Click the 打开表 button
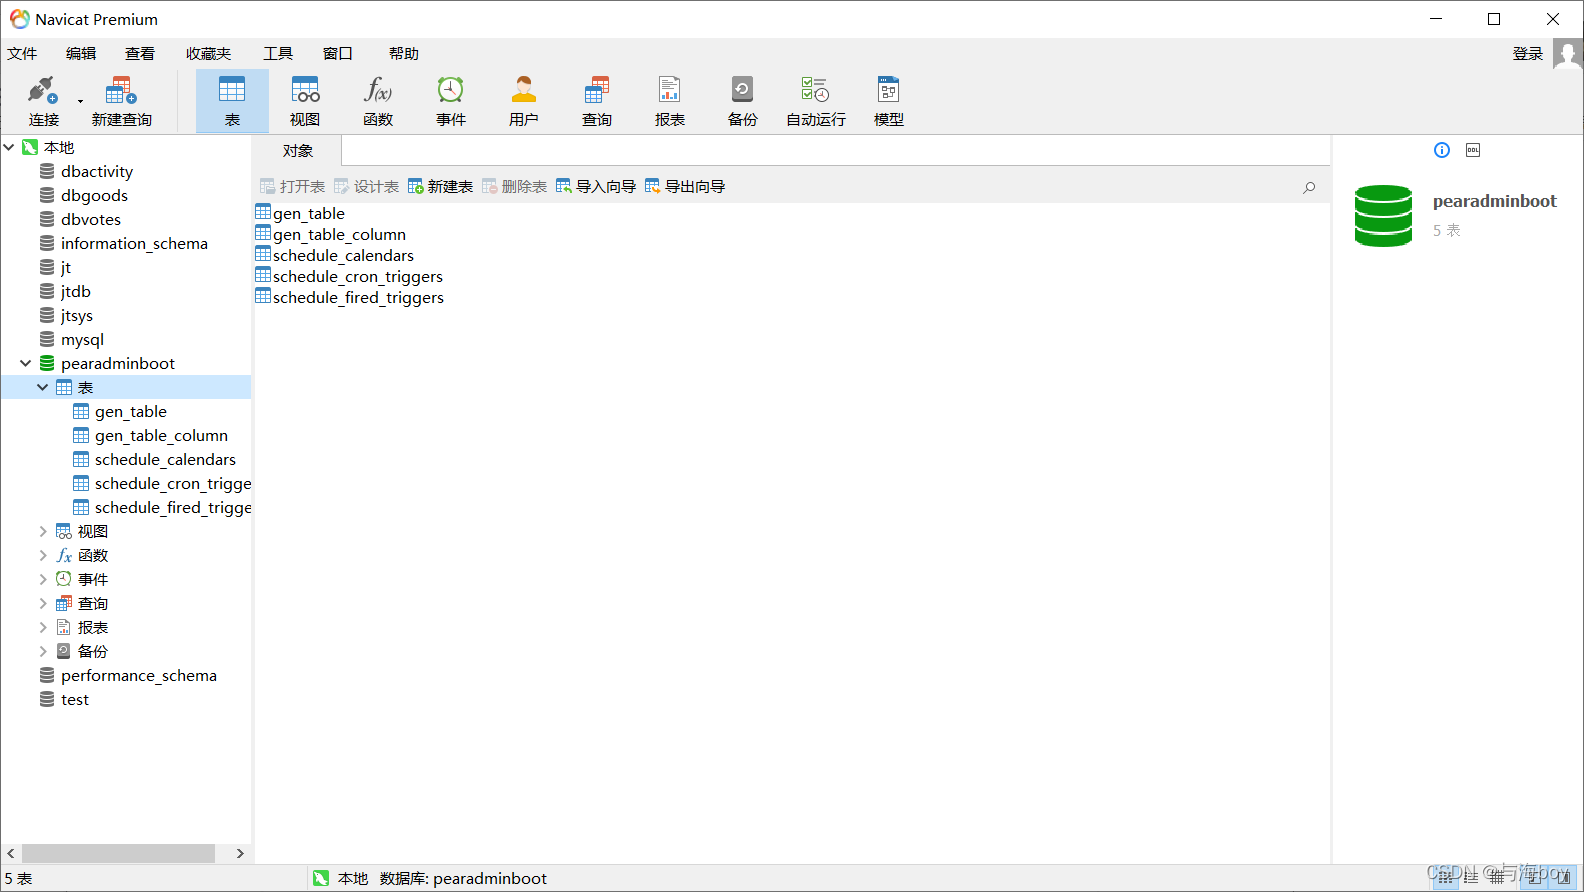 point(292,187)
